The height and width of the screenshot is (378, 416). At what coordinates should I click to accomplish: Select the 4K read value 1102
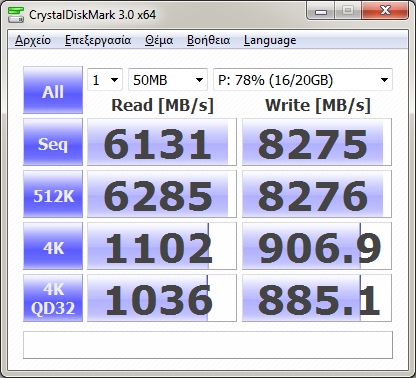coord(162,246)
